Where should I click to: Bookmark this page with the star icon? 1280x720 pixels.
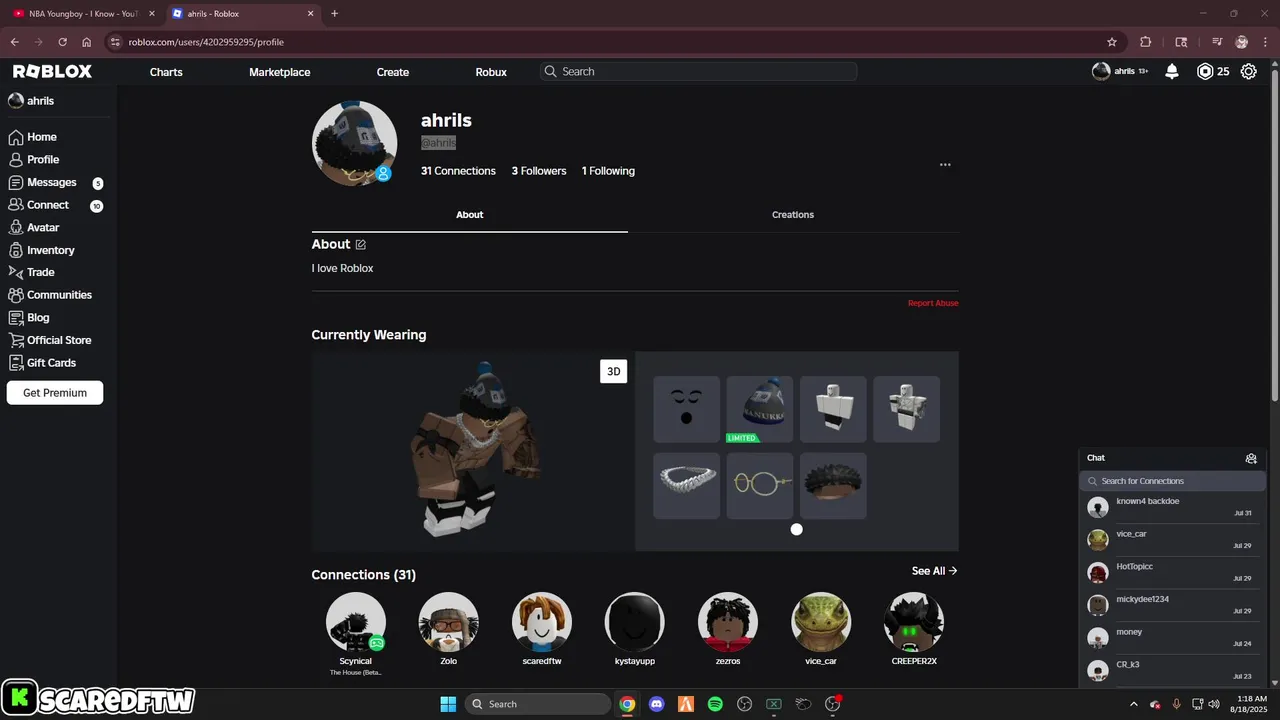pyautogui.click(x=1112, y=42)
